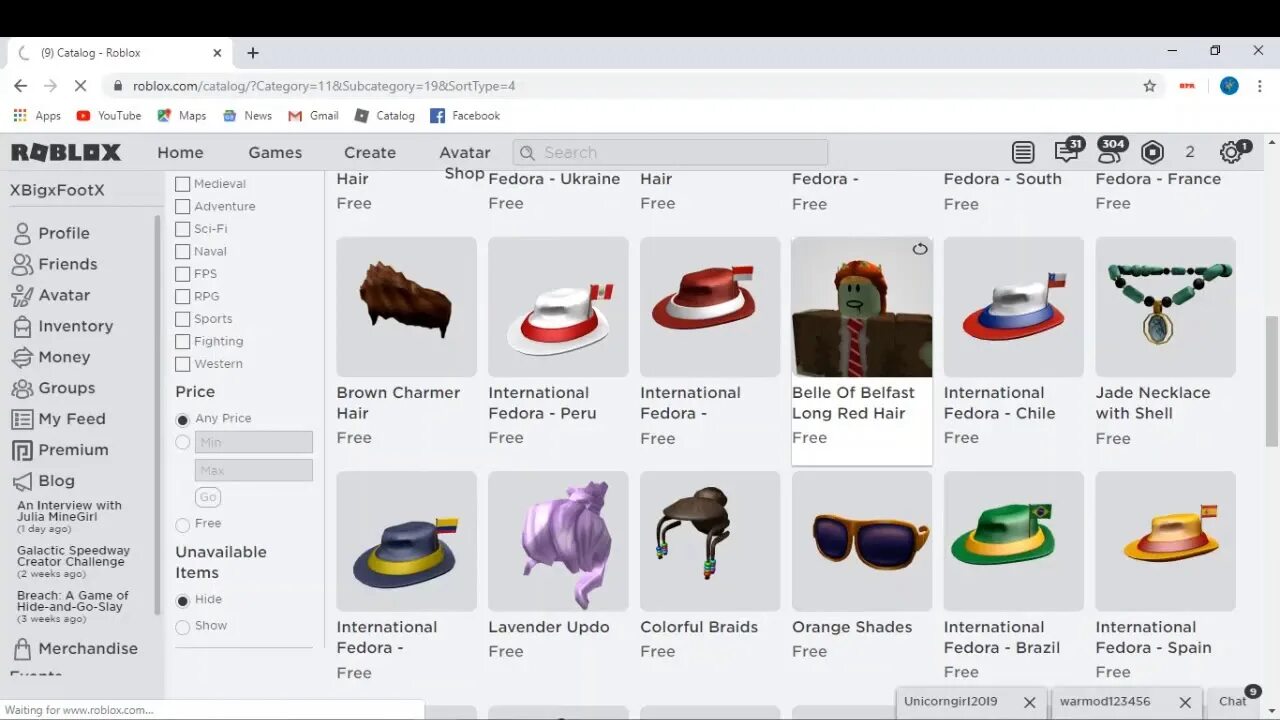Open Inventory from the sidebar
Viewport: 1280px width, 720px height.
coord(62,326)
